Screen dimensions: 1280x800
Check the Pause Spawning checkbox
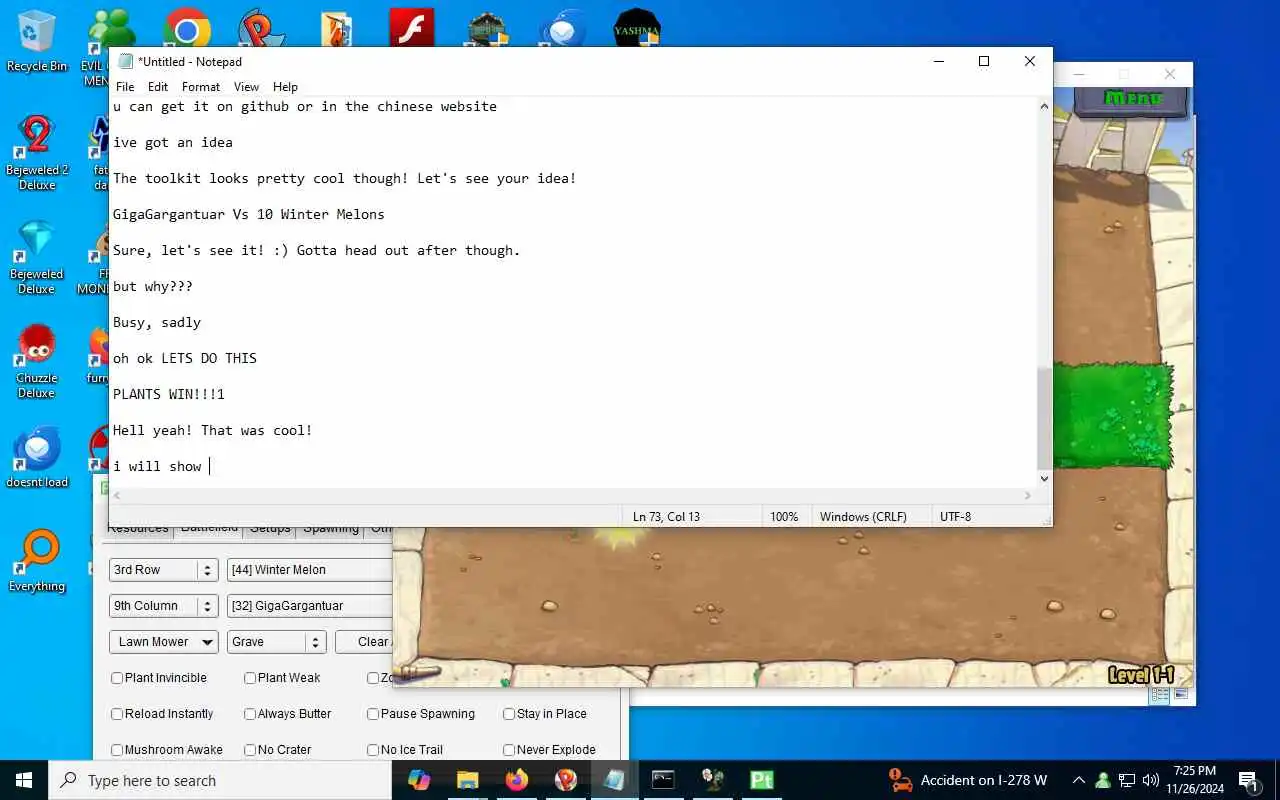pyautogui.click(x=373, y=714)
